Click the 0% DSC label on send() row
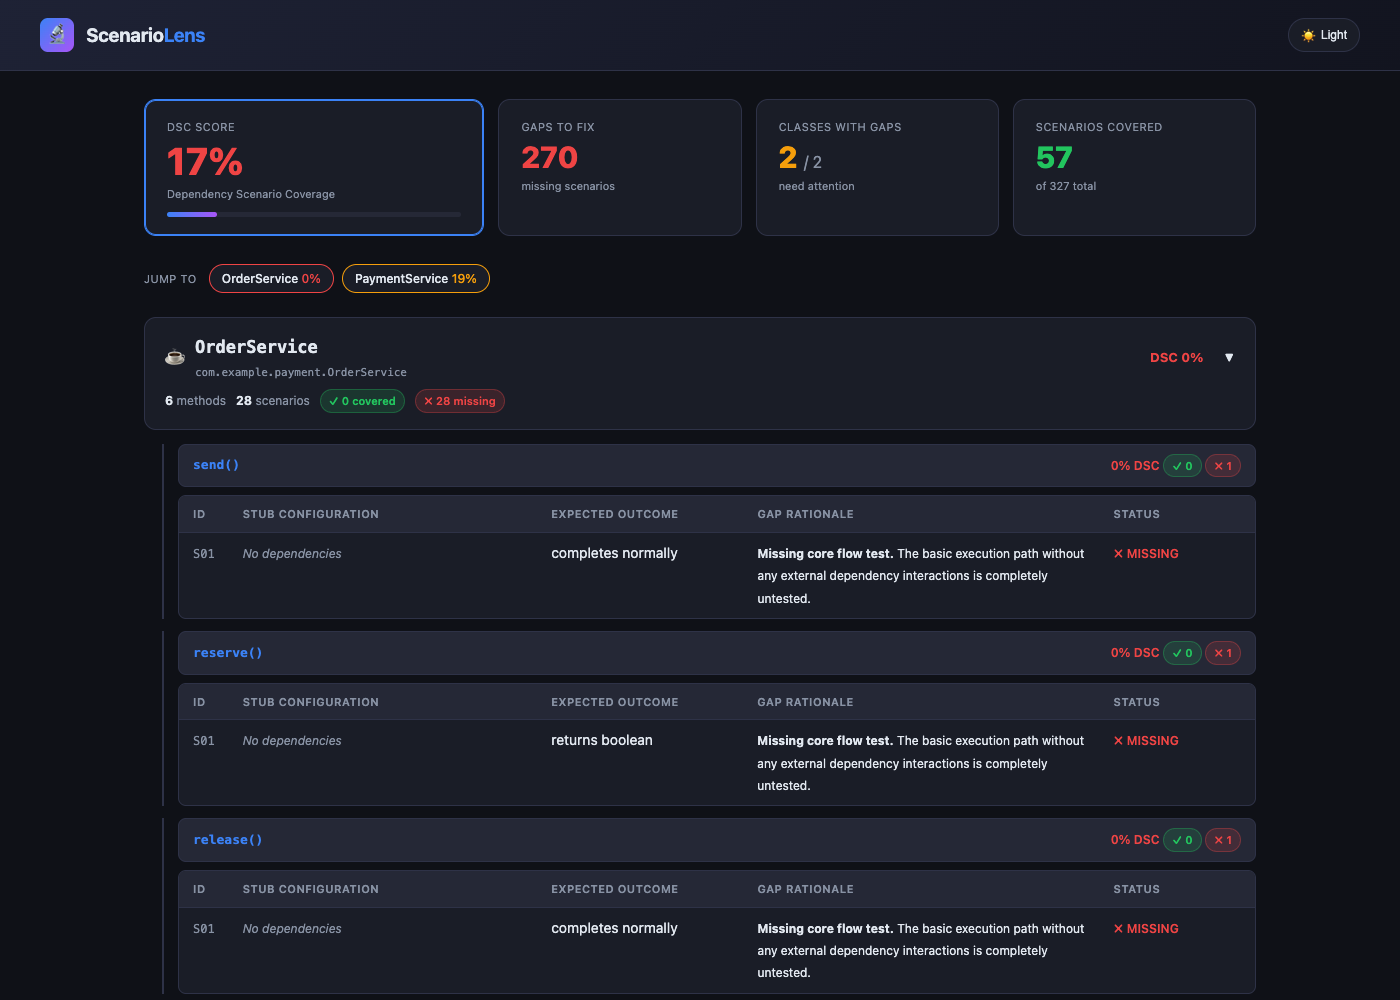The height and width of the screenshot is (1000, 1400). pyautogui.click(x=1135, y=466)
